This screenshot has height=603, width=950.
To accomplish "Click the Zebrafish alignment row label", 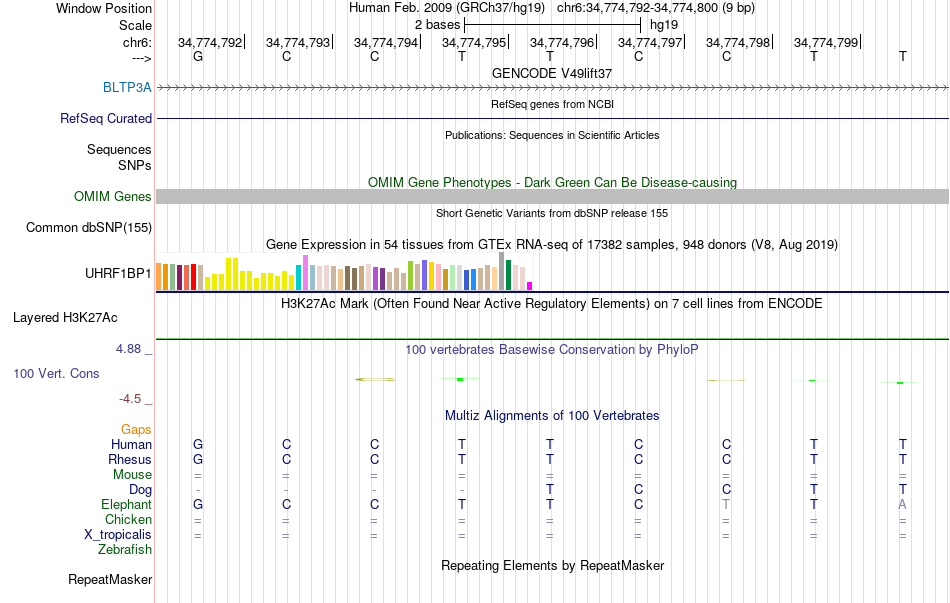I will tap(125, 549).
